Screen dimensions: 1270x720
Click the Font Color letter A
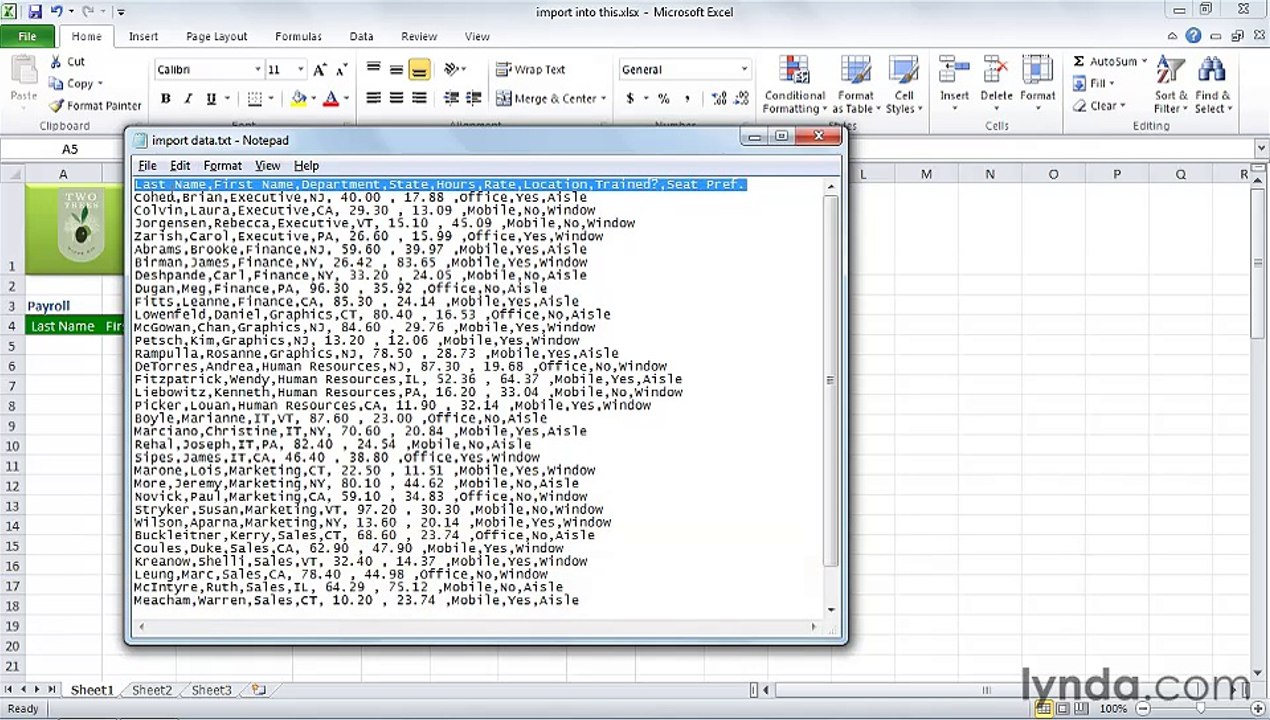point(329,99)
